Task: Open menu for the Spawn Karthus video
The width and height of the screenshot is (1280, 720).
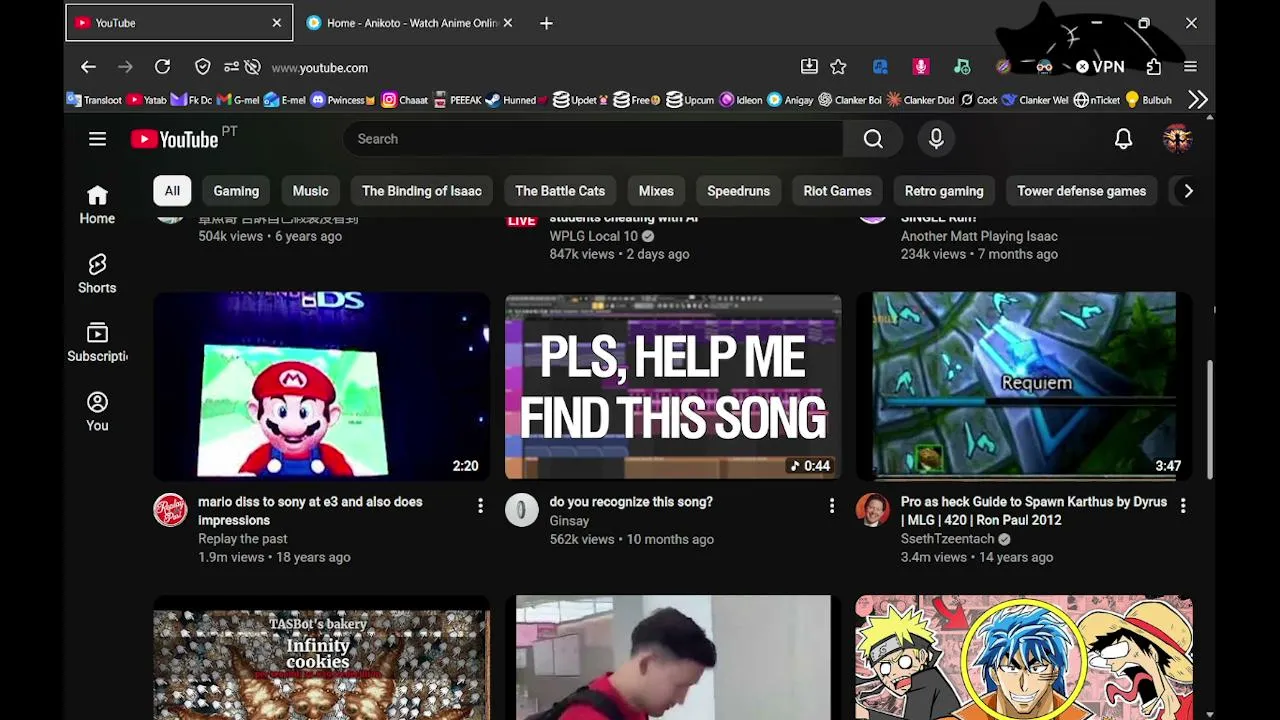Action: click(x=1183, y=506)
